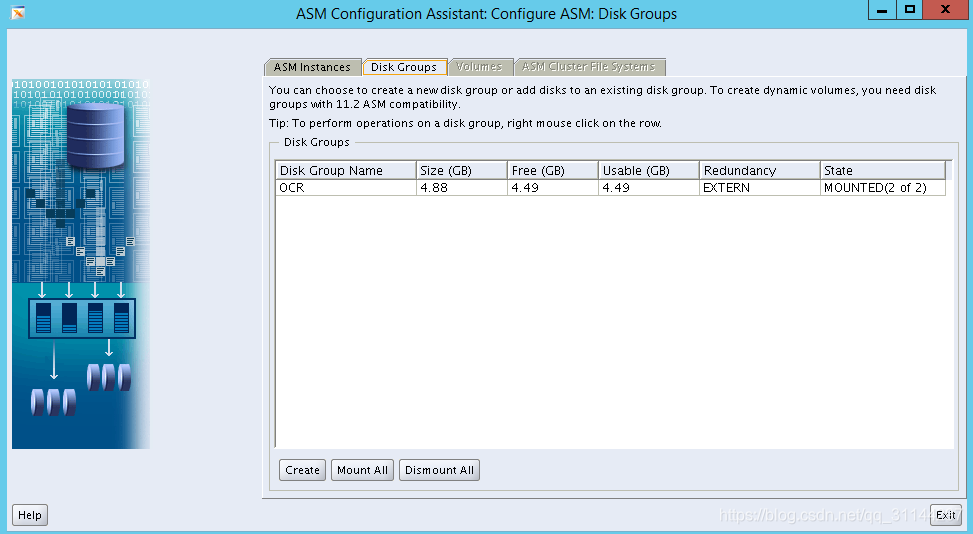Click the MOUNTED(2 of 2) state cell
The height and width of the screenshot is (534, 973).
point(882,187)
